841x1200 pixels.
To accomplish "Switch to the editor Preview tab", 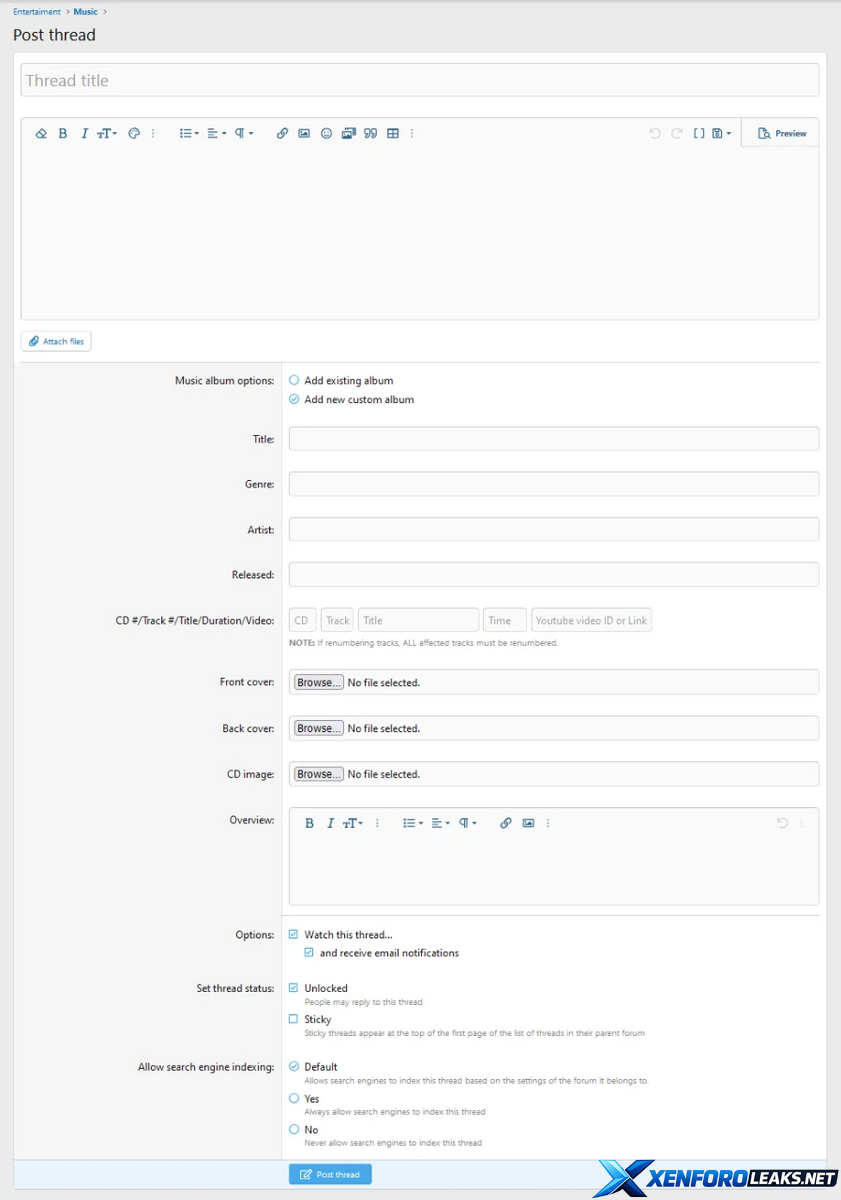I will [781, 133].
